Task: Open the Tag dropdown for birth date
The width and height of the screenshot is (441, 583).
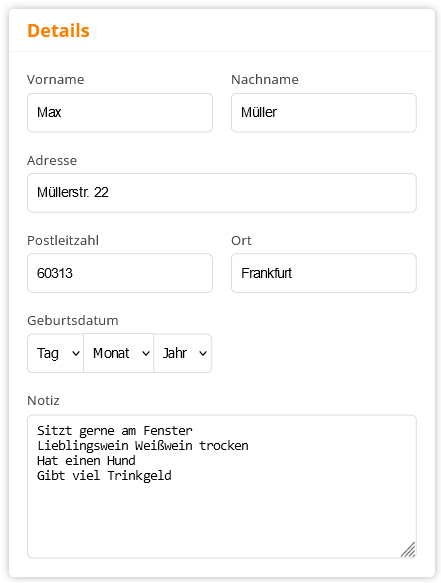Action: (55, 353)
